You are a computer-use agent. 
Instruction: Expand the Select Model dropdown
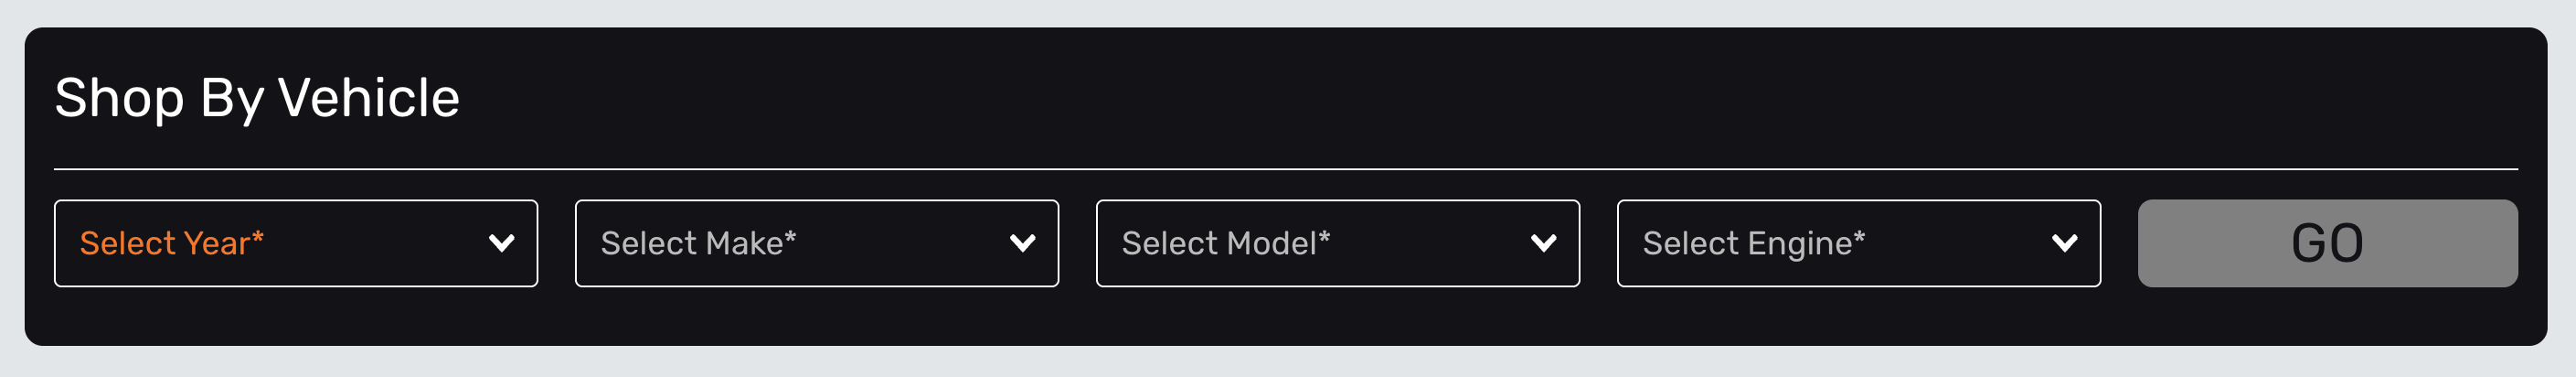[x=1337, y=243]
